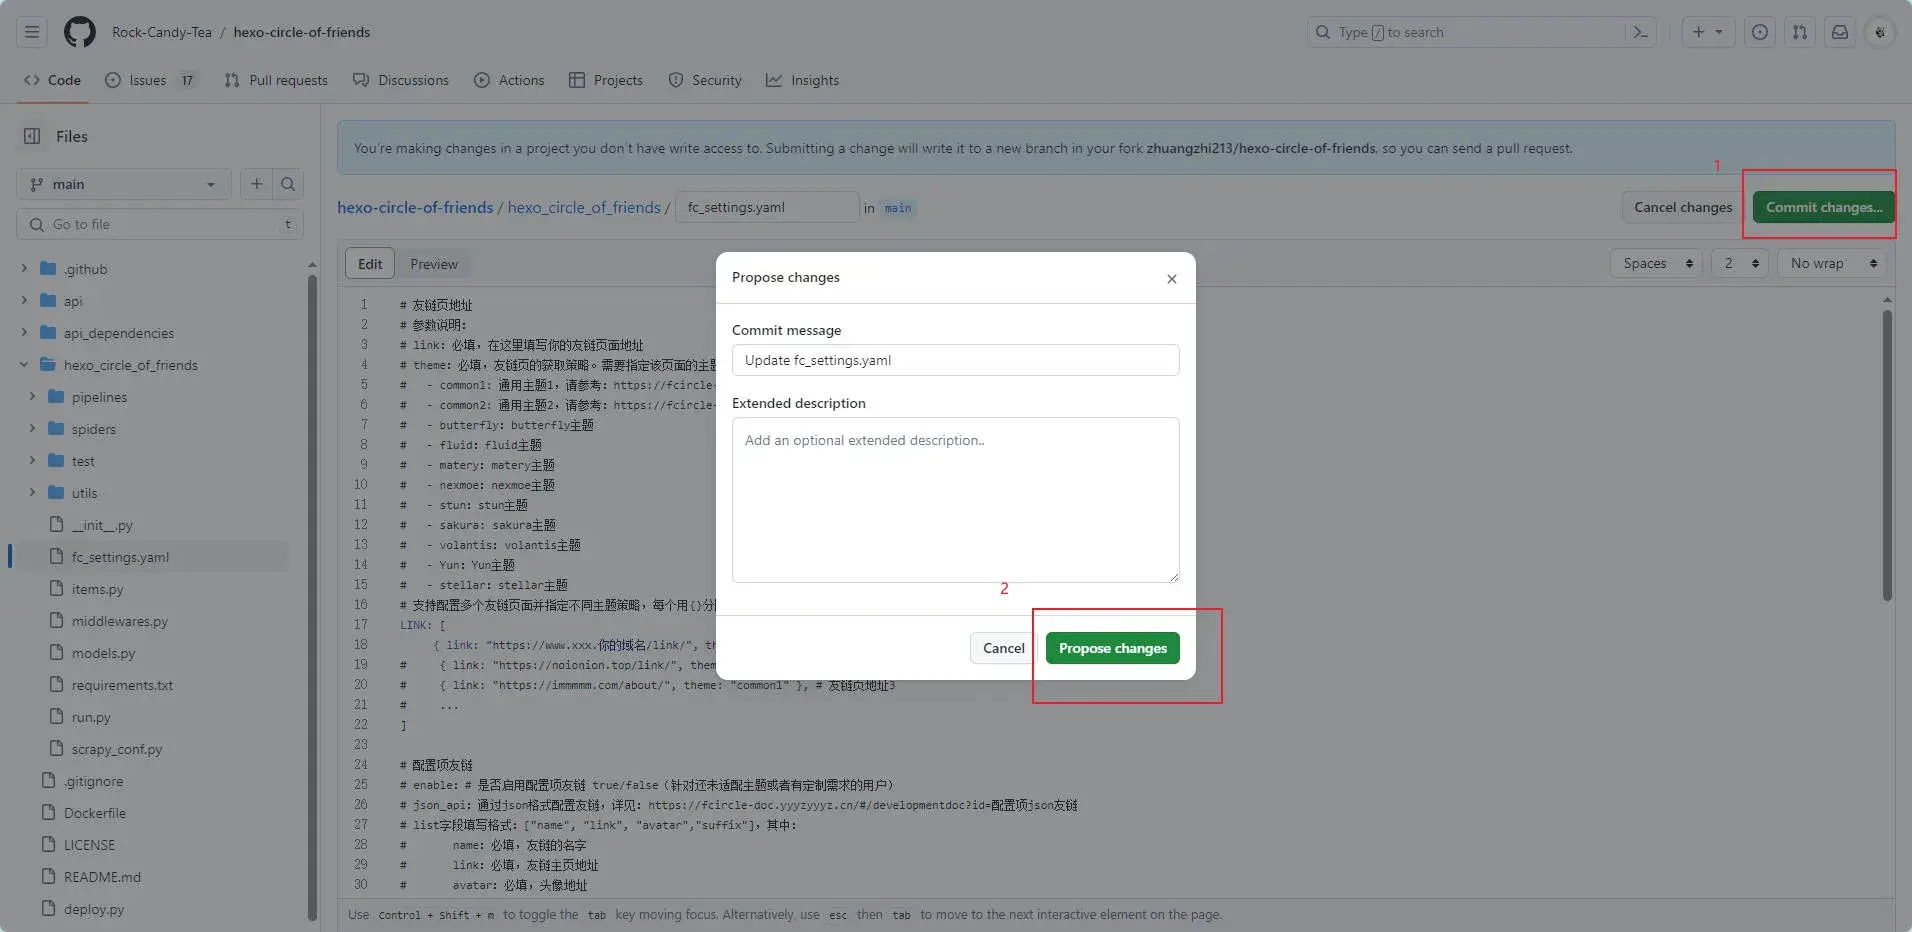The image size is (1912, 932).
Task: Open hexo-circle-of-friends repo name in the header
Action: 302,32
